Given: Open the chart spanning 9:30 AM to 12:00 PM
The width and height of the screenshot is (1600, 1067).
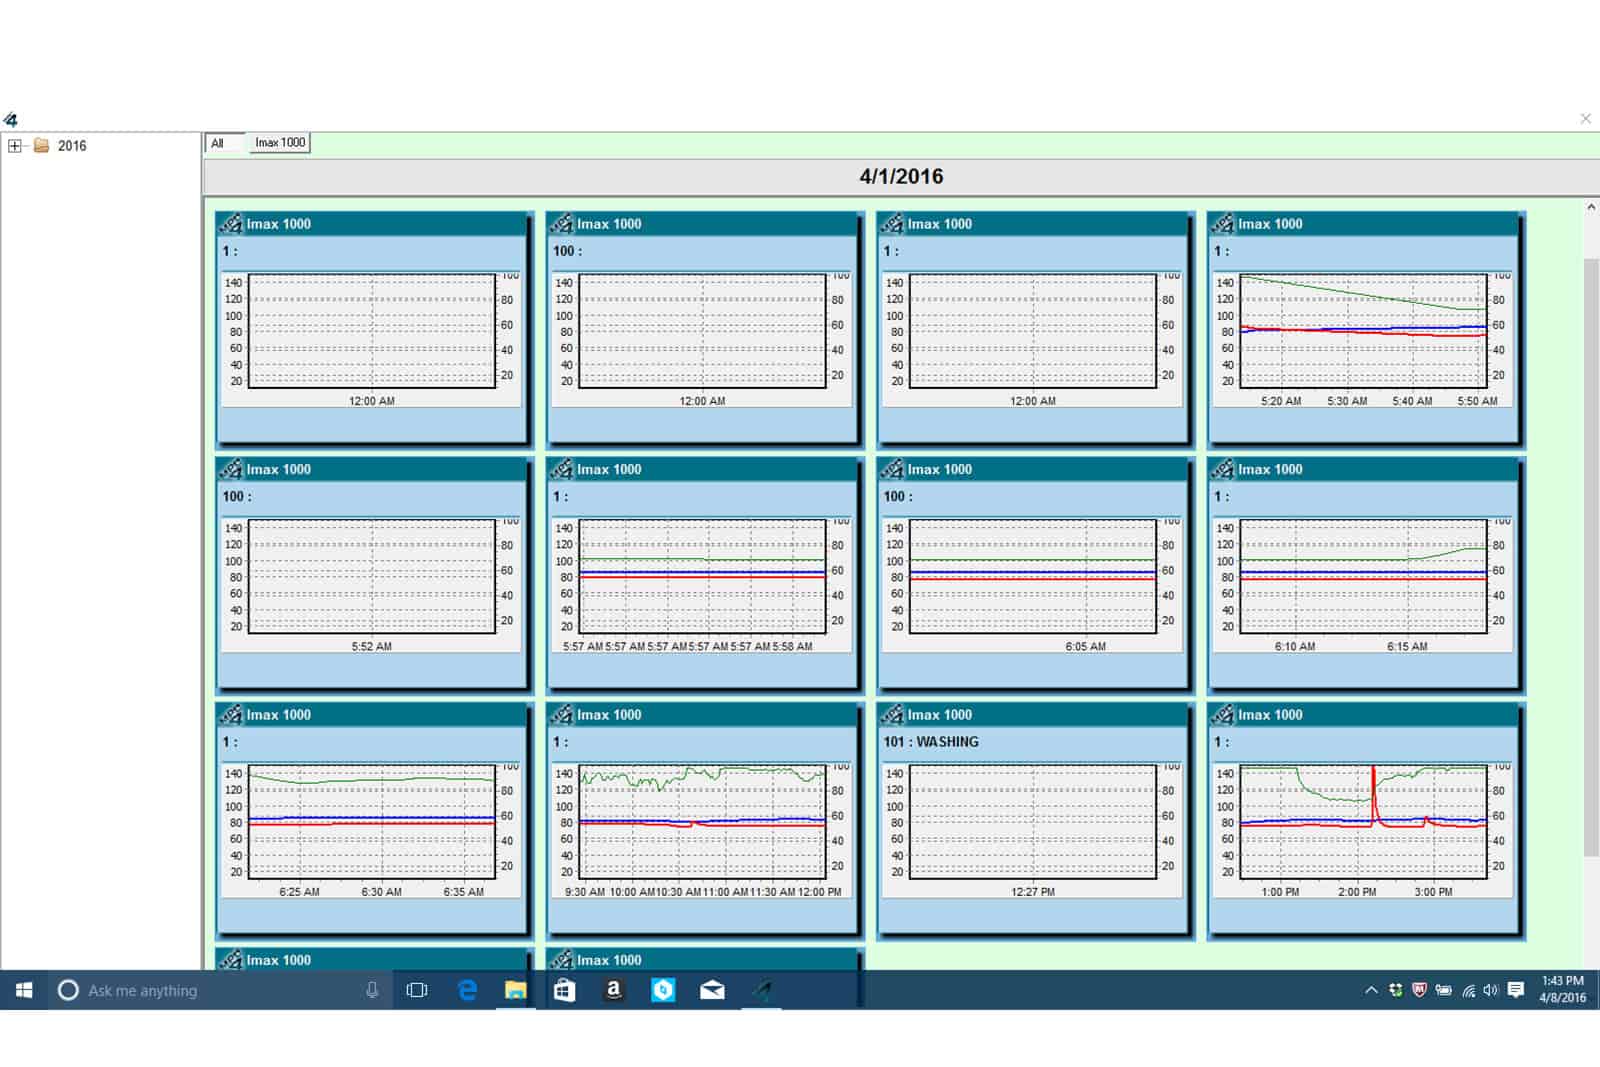Looking at the screenshot, I should click(x=702, y=820).
